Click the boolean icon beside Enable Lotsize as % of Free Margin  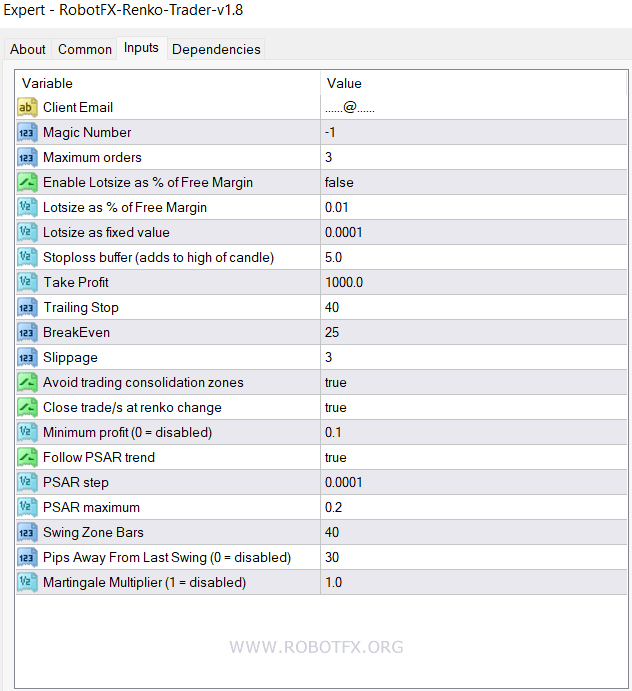27,182
